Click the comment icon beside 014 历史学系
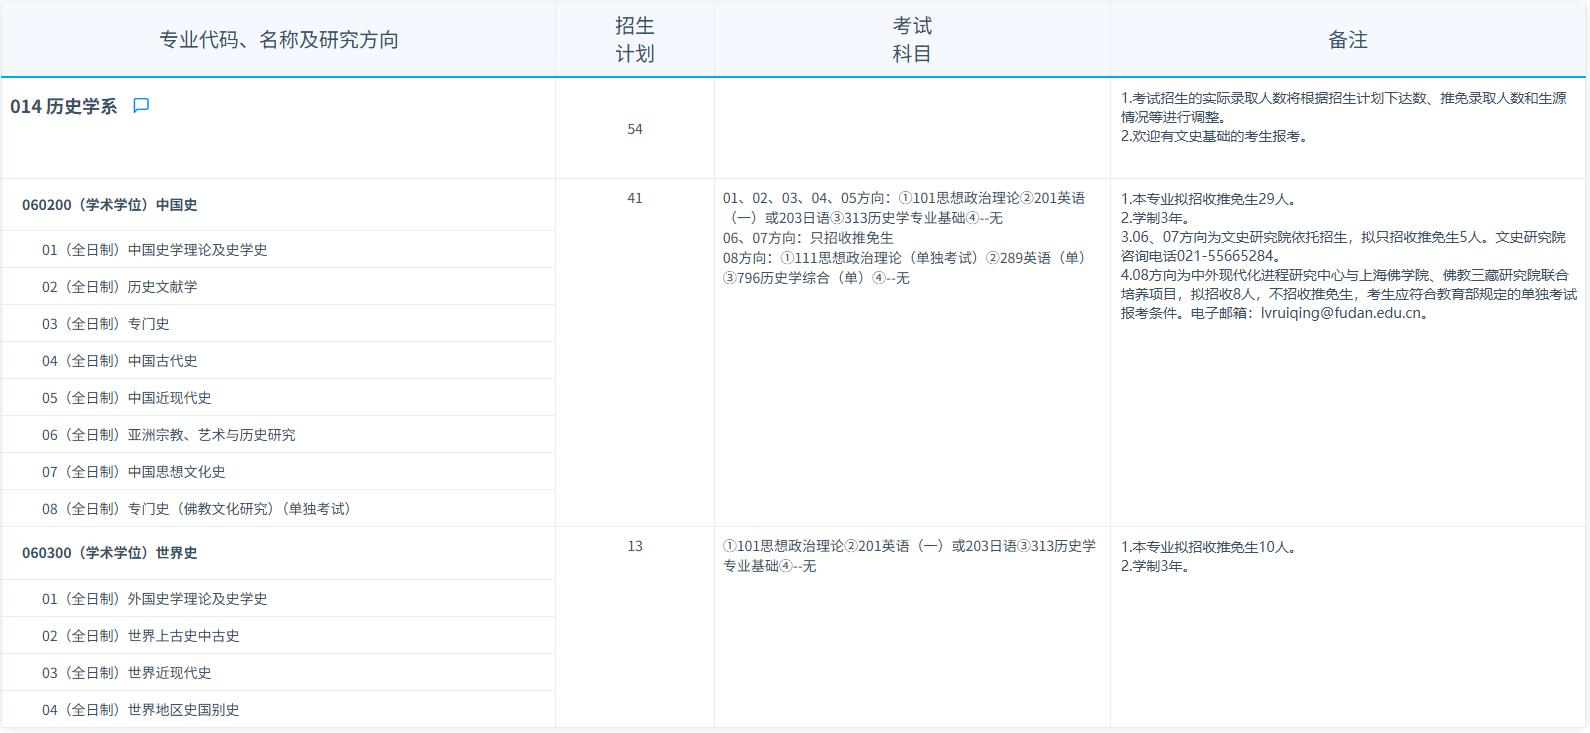 click(x=141, y=106)
